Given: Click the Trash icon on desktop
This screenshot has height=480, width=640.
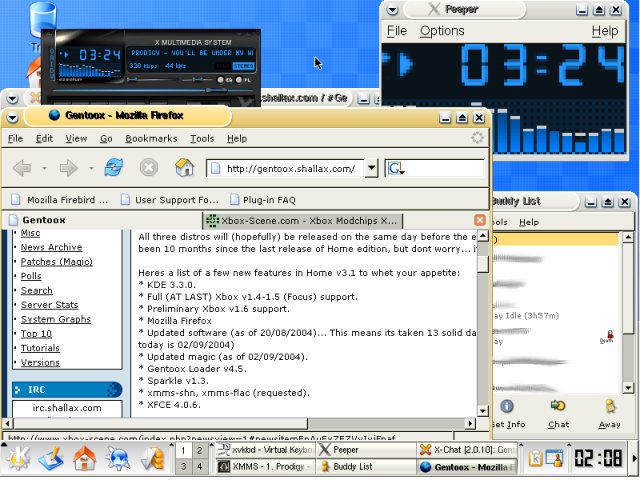Looking at the screenshot, I should coord(42,18).
